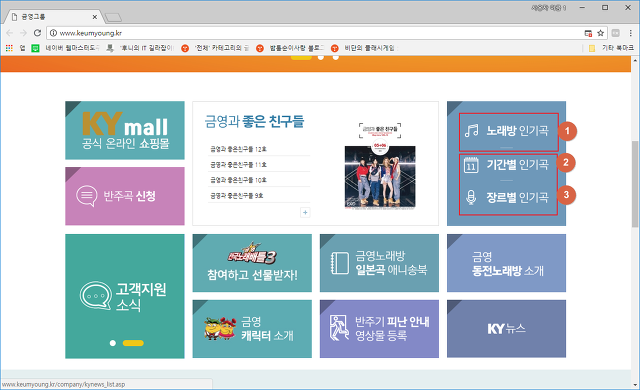This screenshot has height=390, width=640.
Task: Open 참여하고 선물받자 event tile
Action: pos(252,263)
